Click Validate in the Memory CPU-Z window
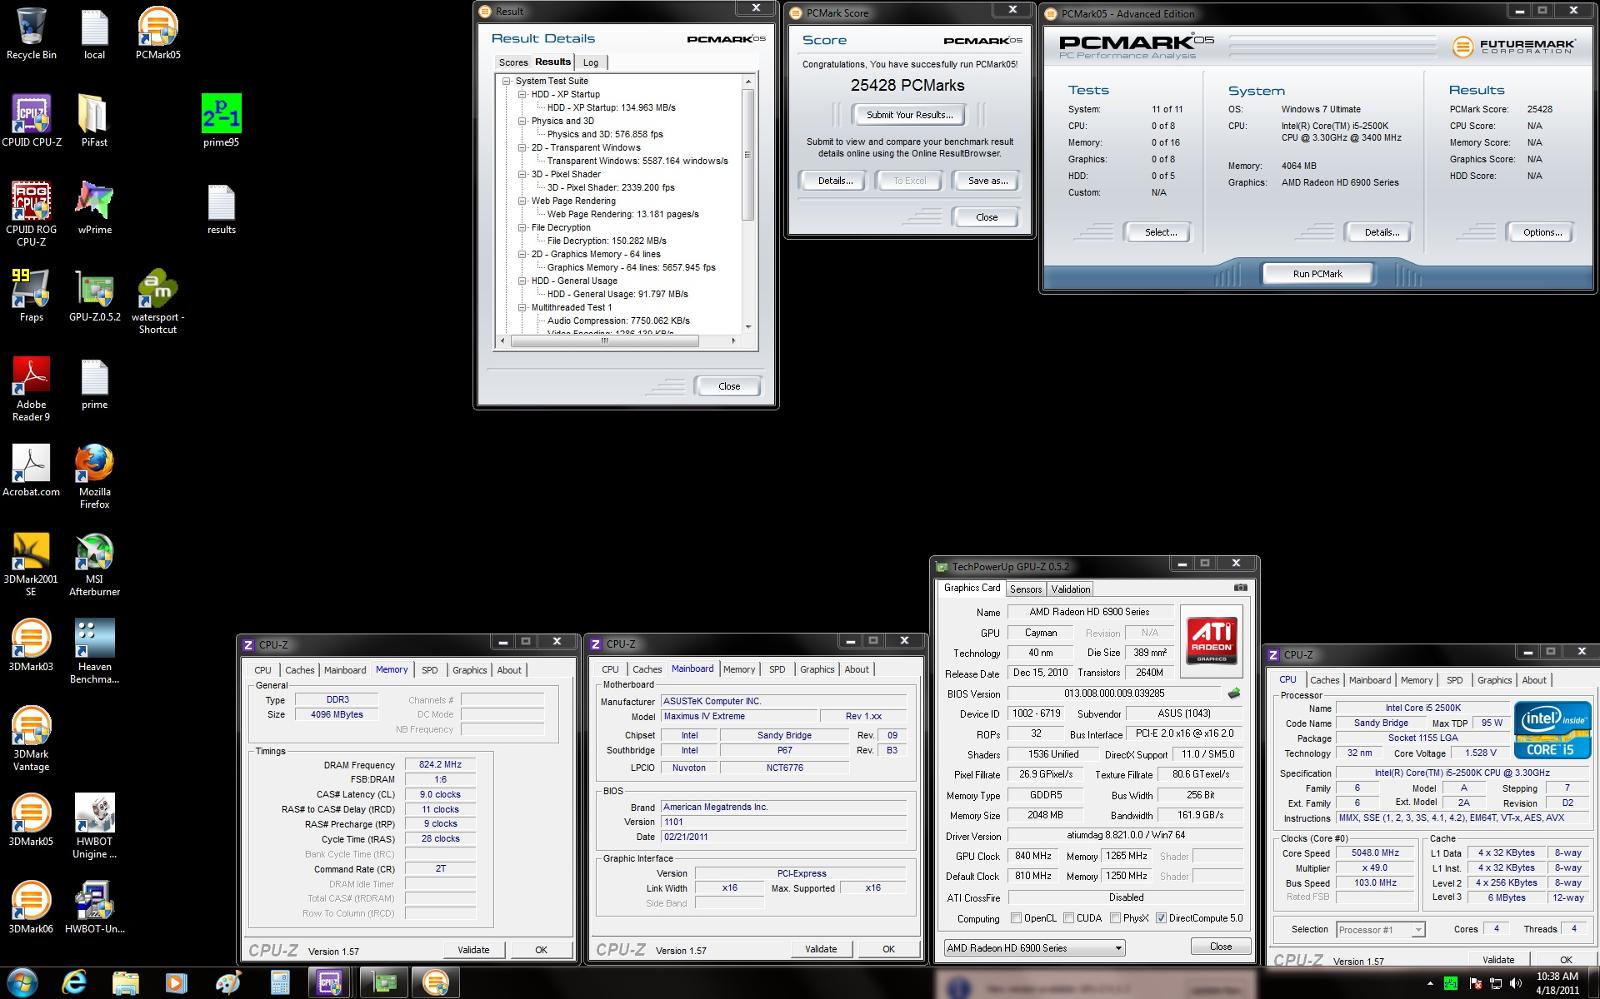This screenshot has height=999, width=1600. click(x=473, y=950)
